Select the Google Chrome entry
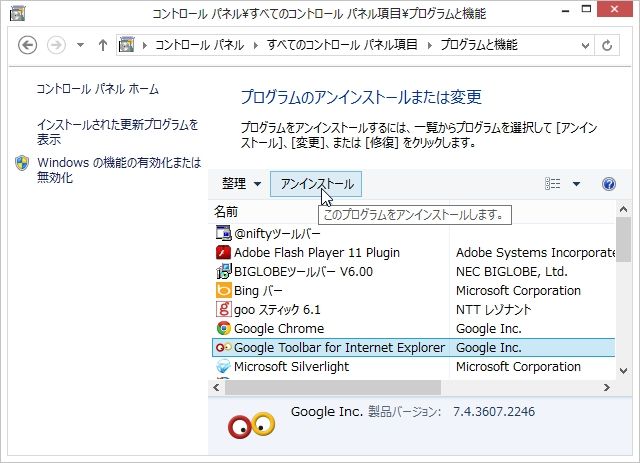Screen dimensions: 640x463 coord(279,329)
